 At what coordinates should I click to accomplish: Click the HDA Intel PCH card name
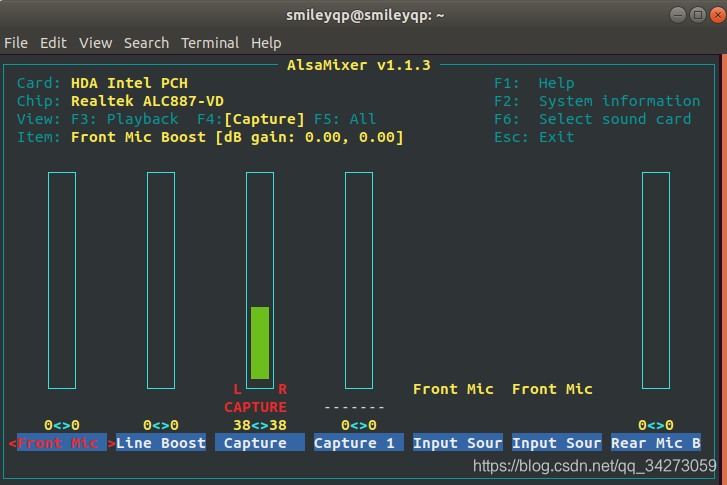click(x=129, y=83)
